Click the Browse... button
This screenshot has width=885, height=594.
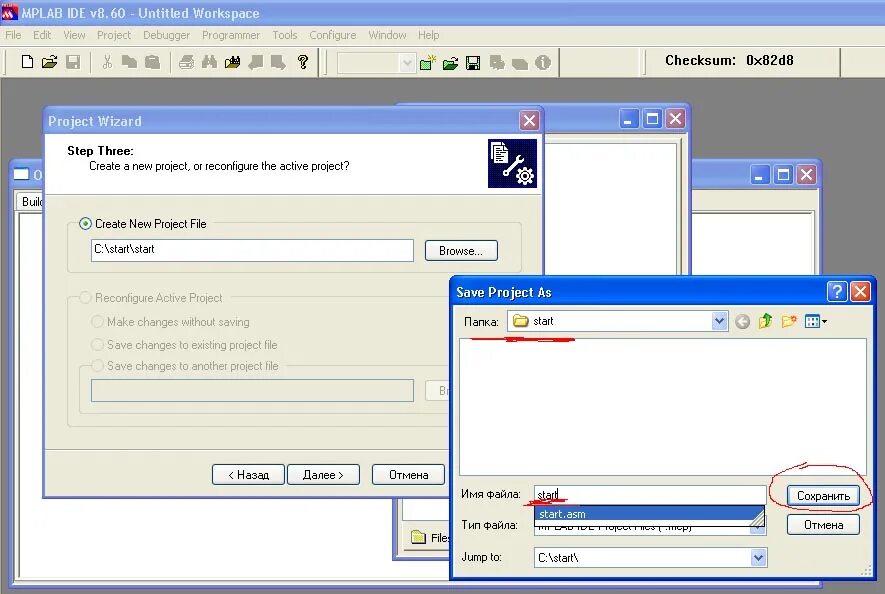click(x=461, y=251)
